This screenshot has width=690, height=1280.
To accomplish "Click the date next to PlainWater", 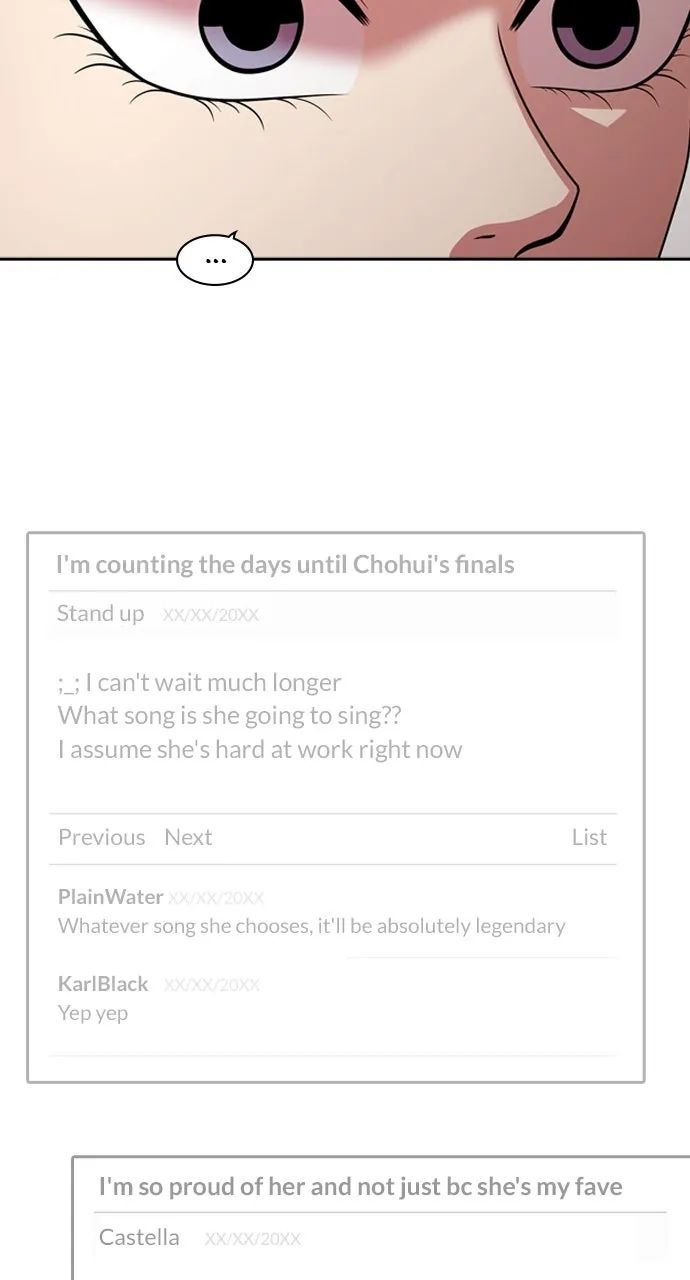I will click(216, 898).
